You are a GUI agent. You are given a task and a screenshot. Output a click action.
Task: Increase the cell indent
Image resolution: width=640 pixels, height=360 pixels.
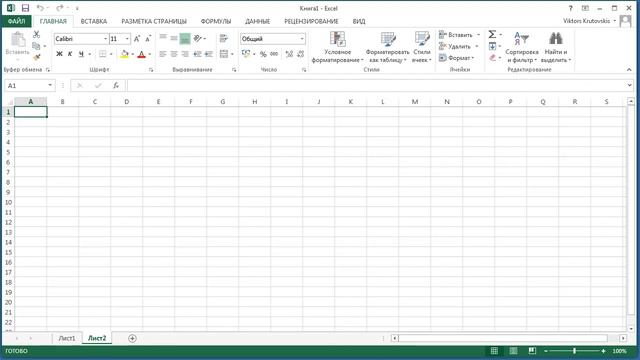pyautogui.click(x=209, y=54)
